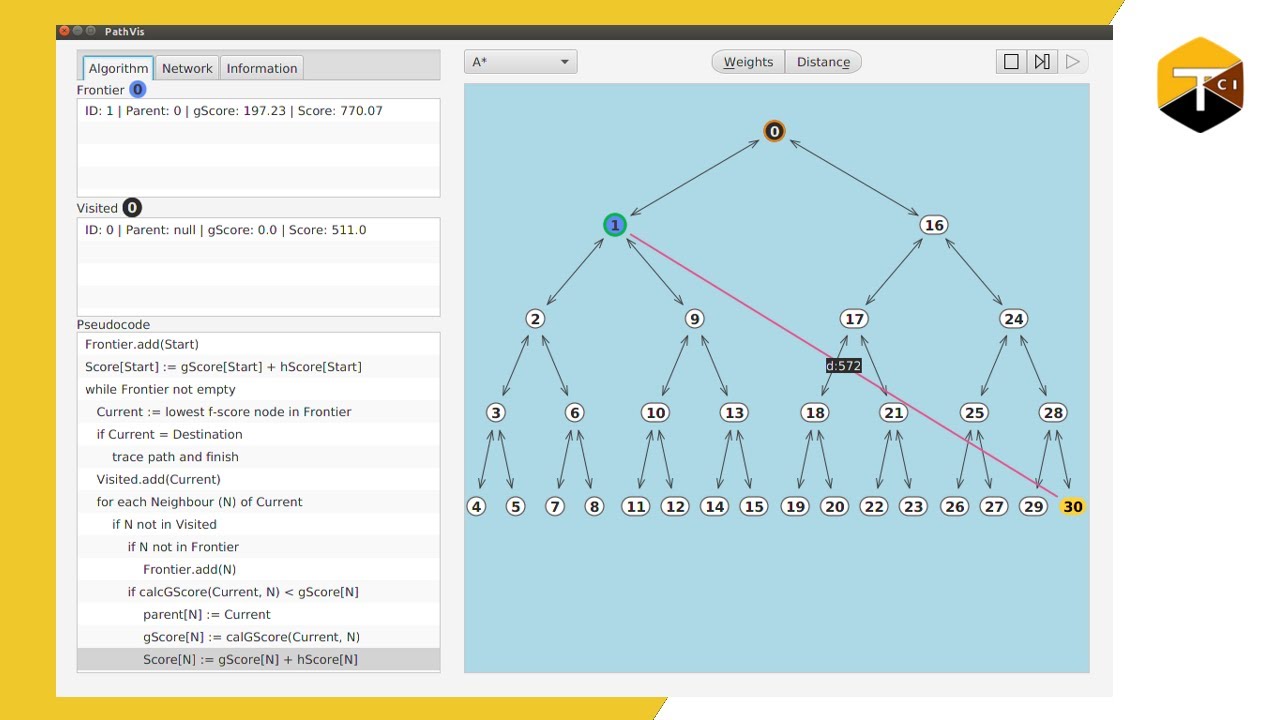1280x720 pixels.
Task: Select leaf node 19 in graph
Action: pyautogui.click(x=795, y=507)
